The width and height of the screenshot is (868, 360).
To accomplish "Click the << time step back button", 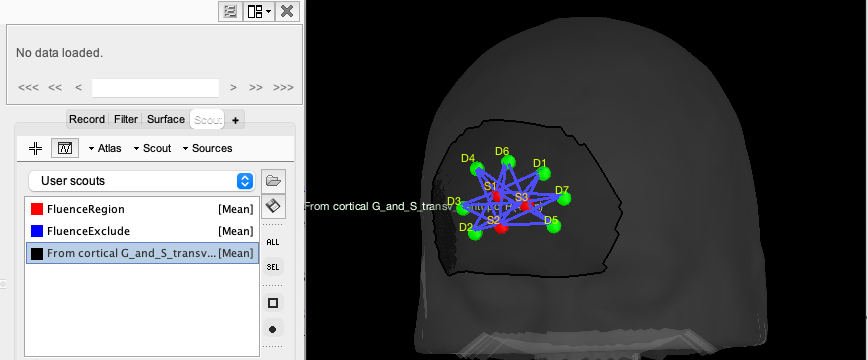I will tap(55, 88).
